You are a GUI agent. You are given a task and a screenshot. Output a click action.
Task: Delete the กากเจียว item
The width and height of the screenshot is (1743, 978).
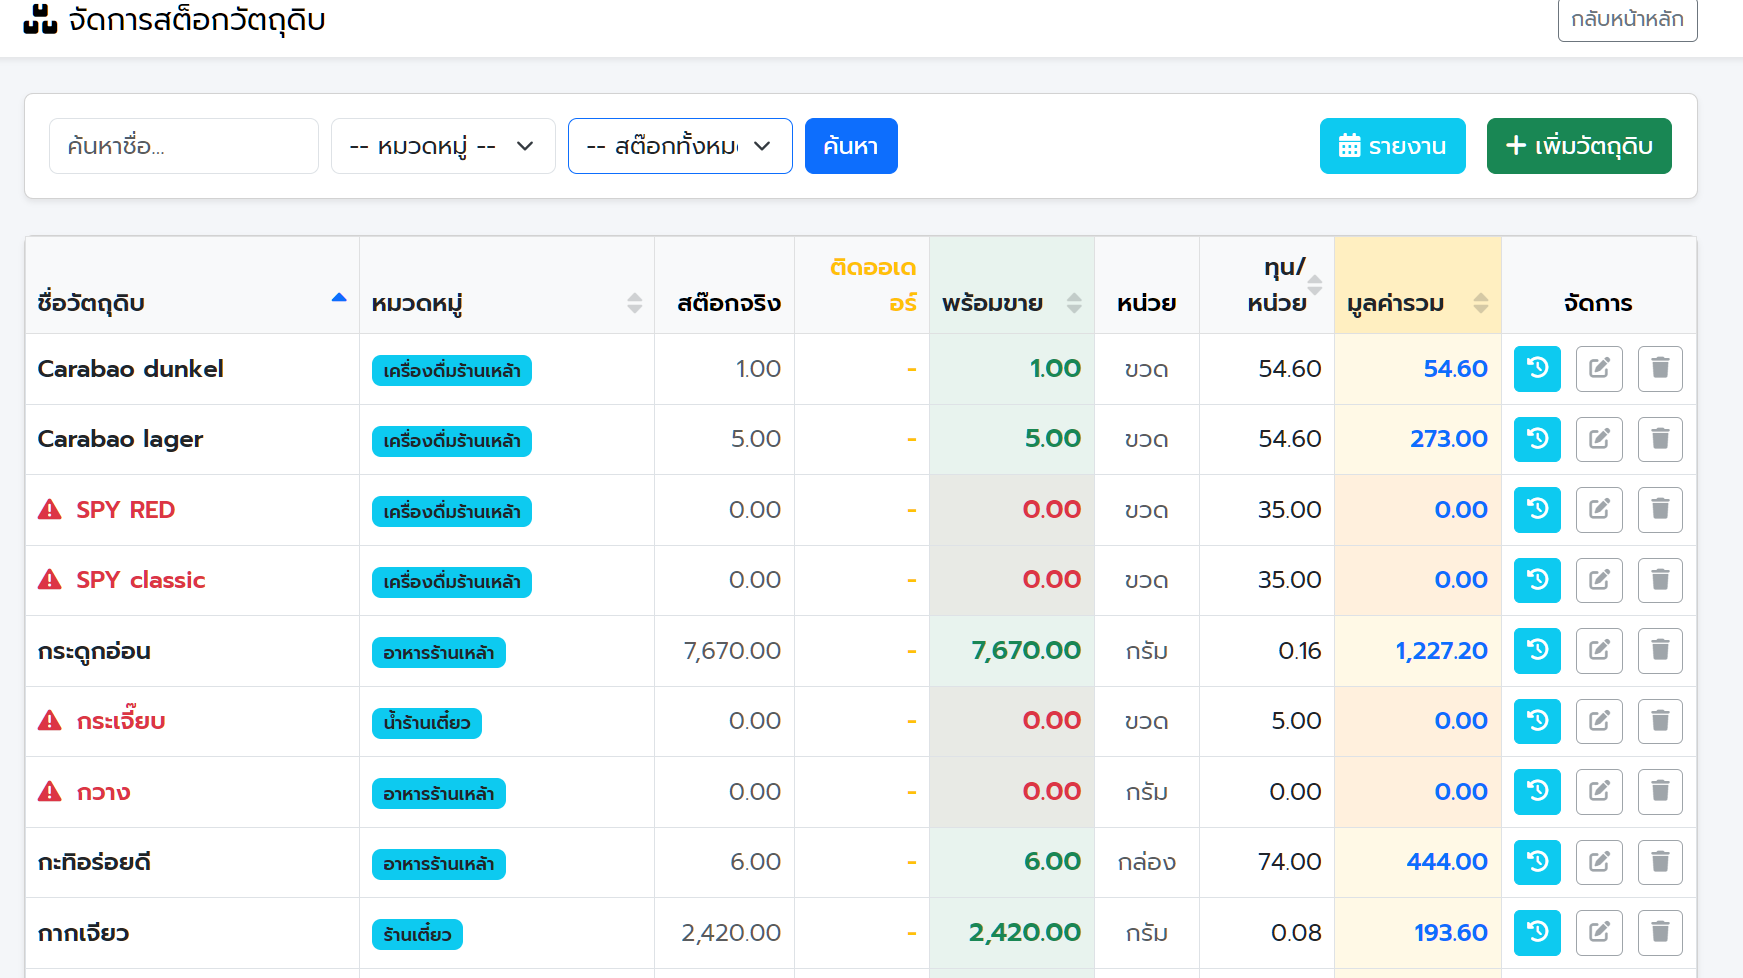(1660, 933)
